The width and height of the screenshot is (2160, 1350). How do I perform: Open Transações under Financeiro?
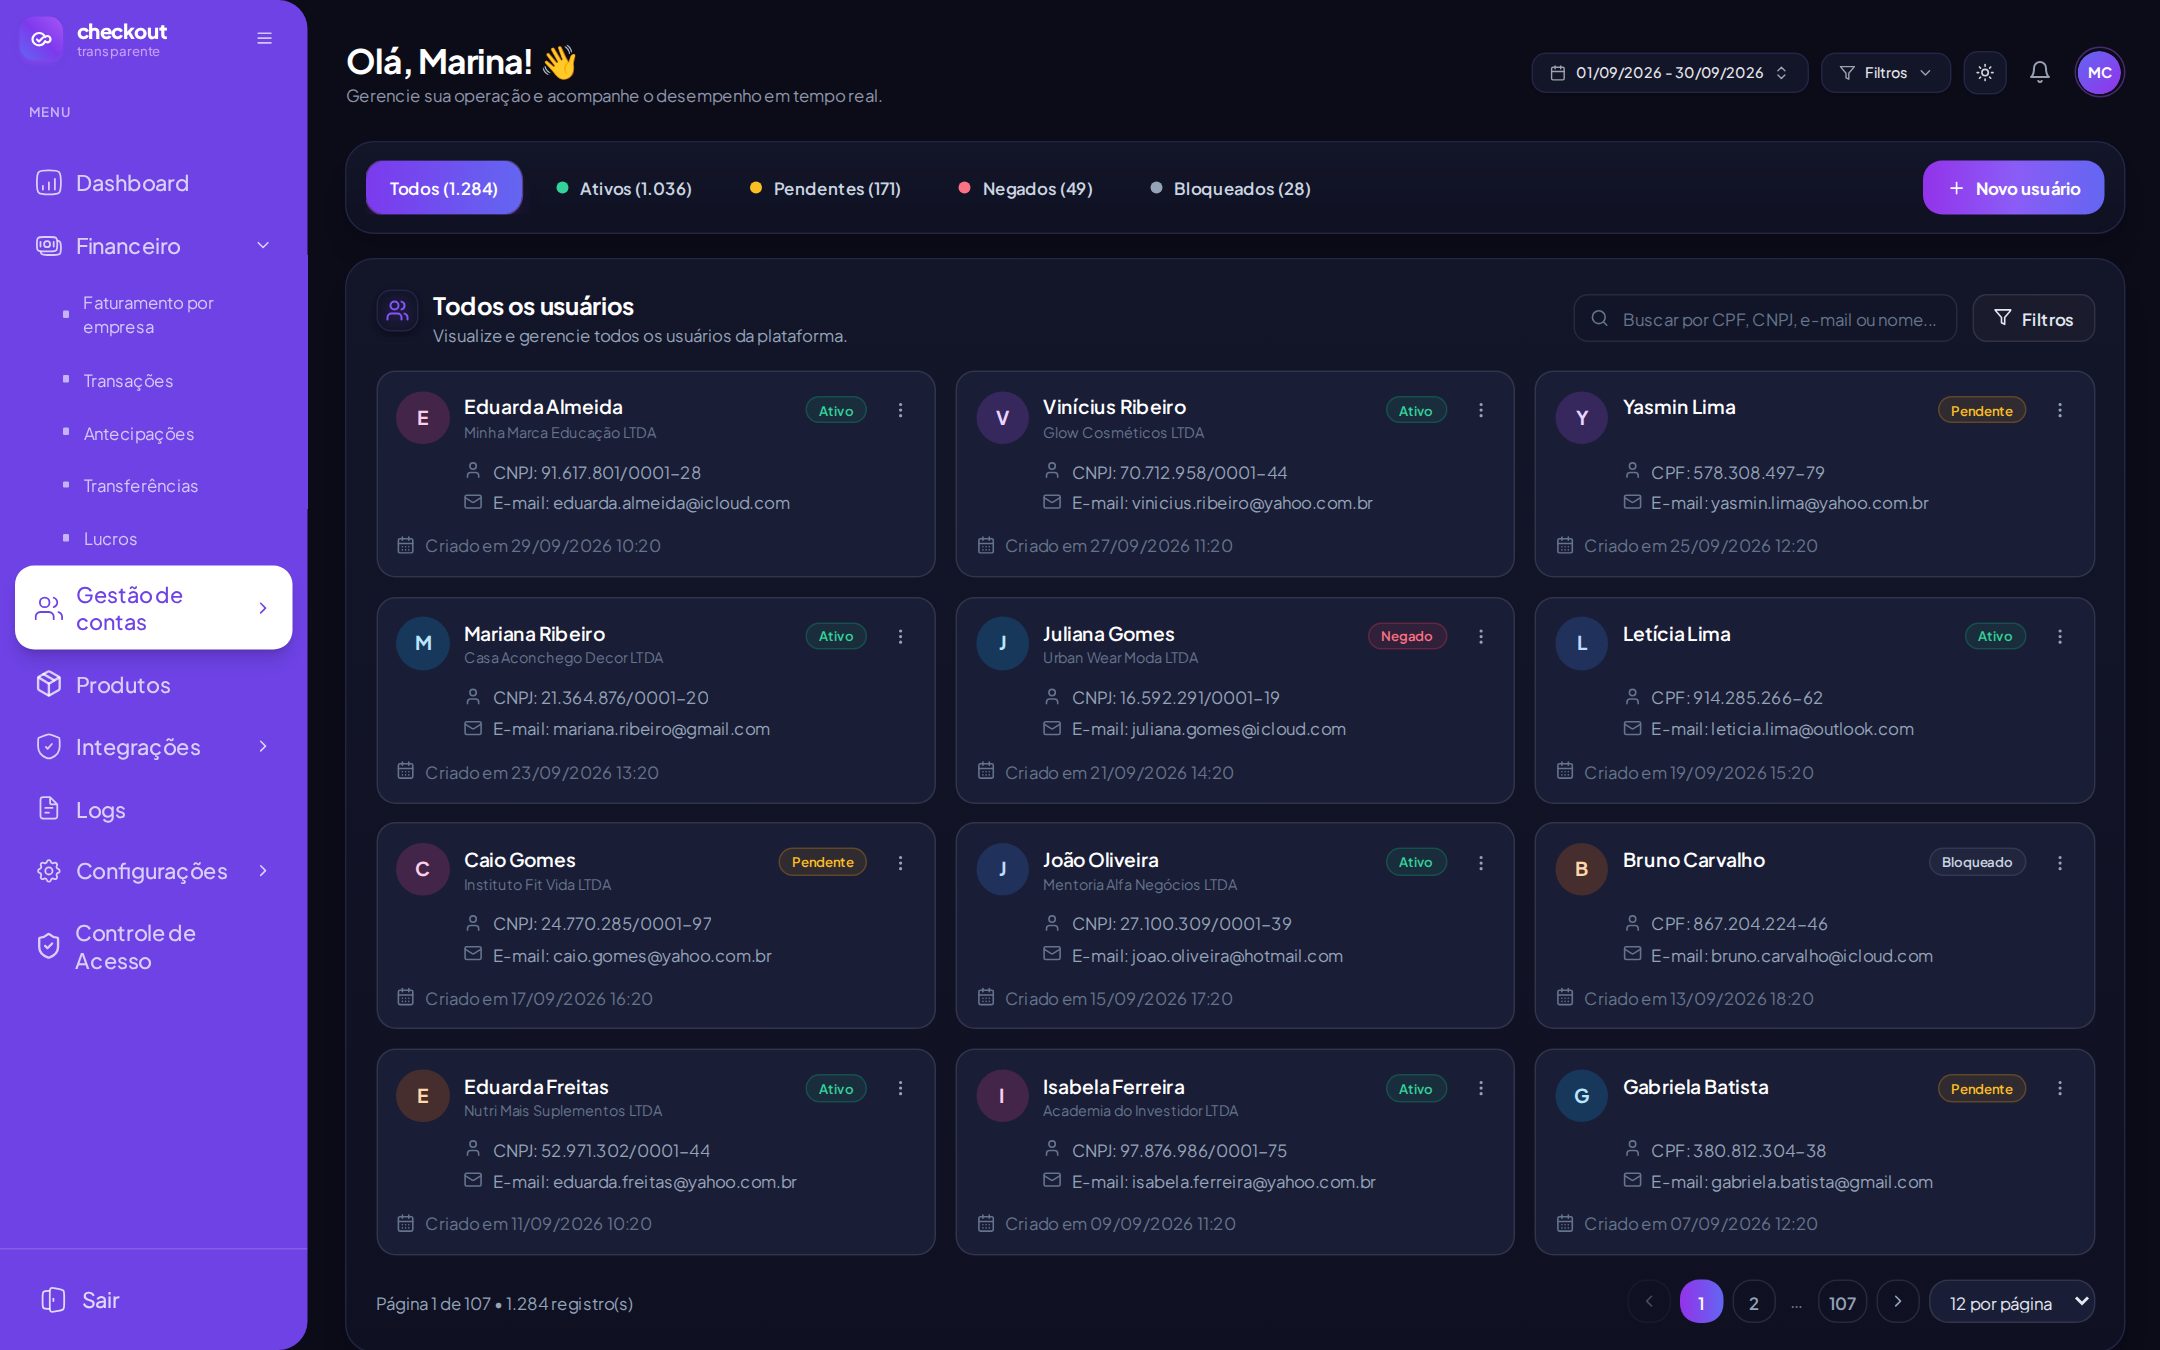[128, 381]
